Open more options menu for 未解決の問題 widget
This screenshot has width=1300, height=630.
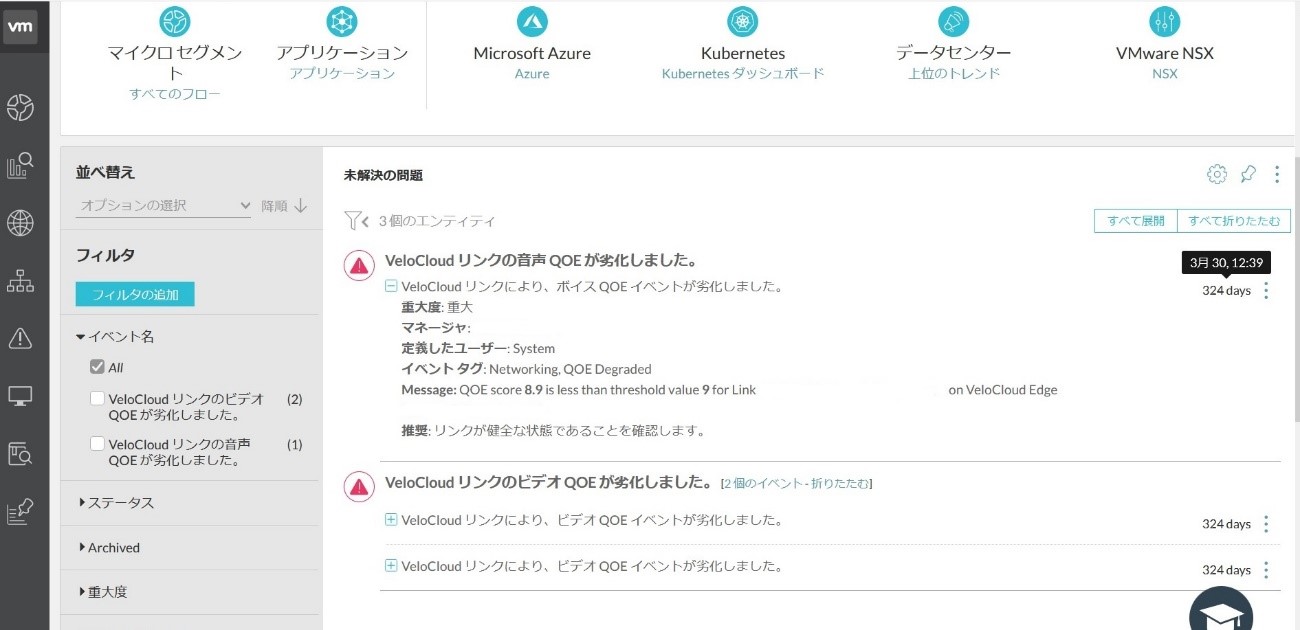(1277, 175)
